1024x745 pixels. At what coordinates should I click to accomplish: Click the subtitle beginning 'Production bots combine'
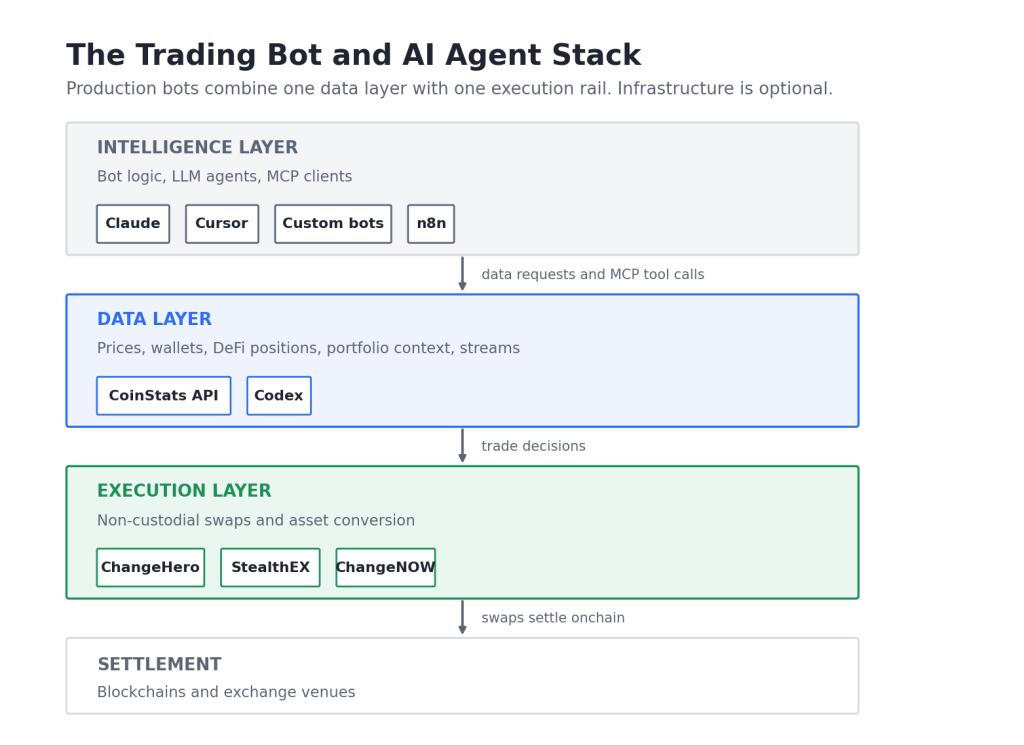[449, 89]
